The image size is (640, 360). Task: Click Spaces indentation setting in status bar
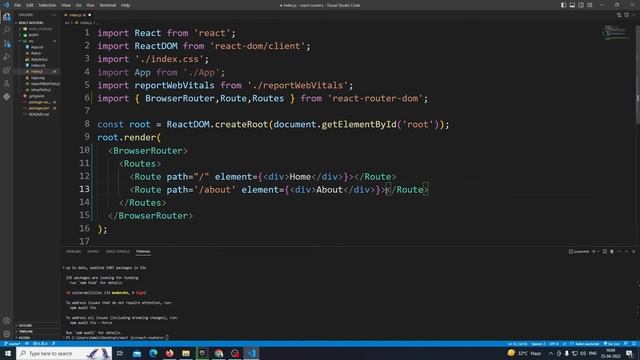[x=538, y=344]
